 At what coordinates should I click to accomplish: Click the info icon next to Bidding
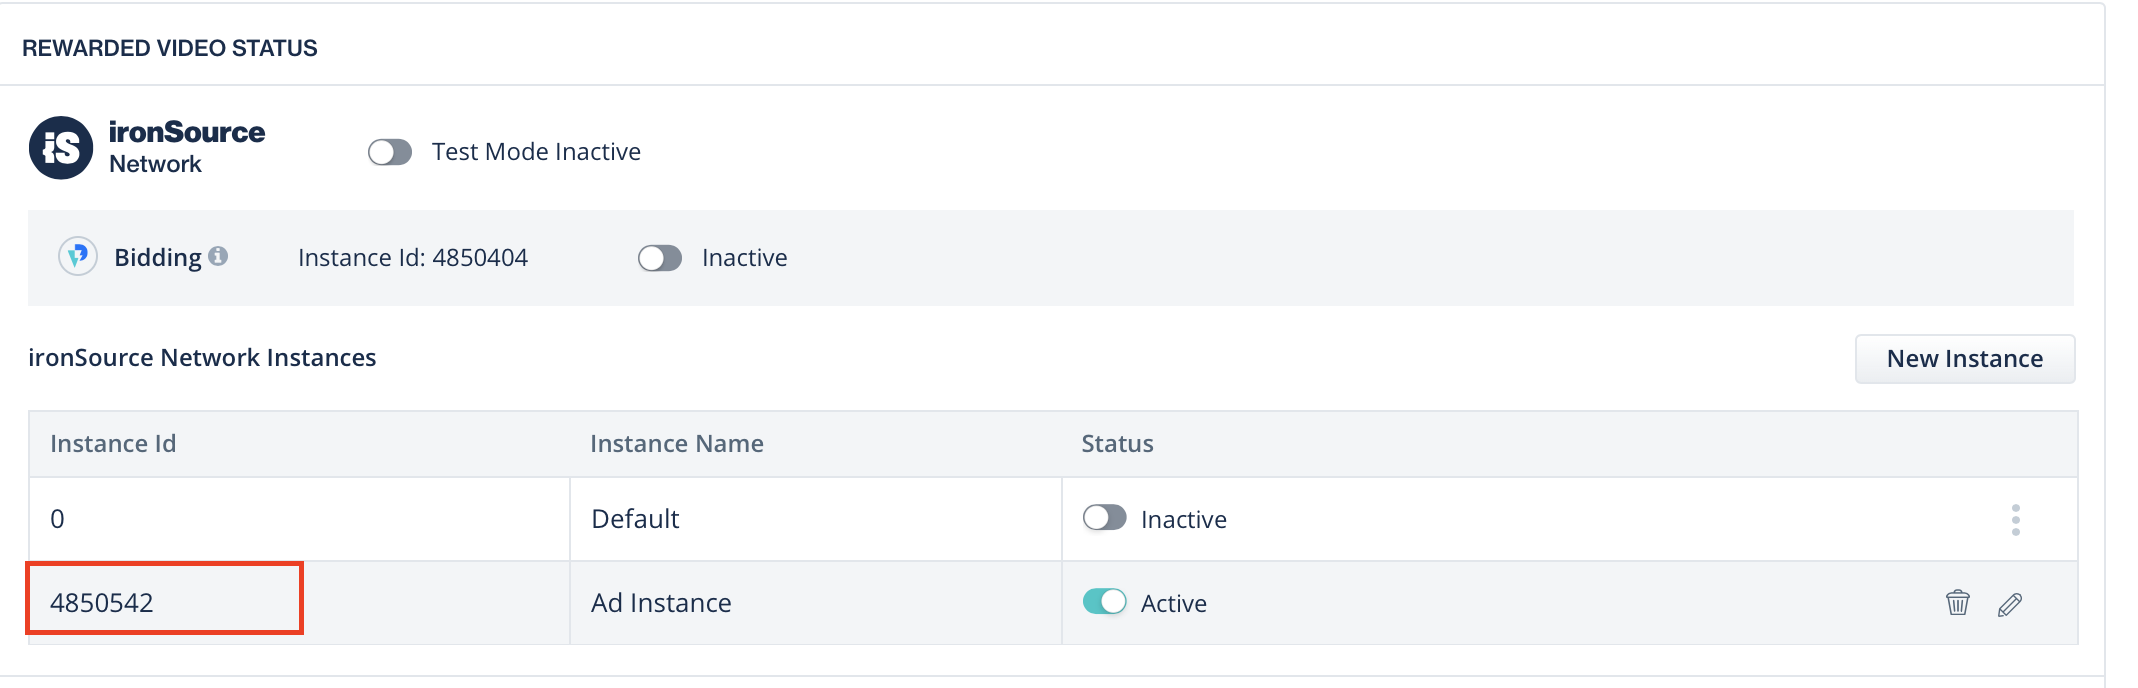point(218,256)
